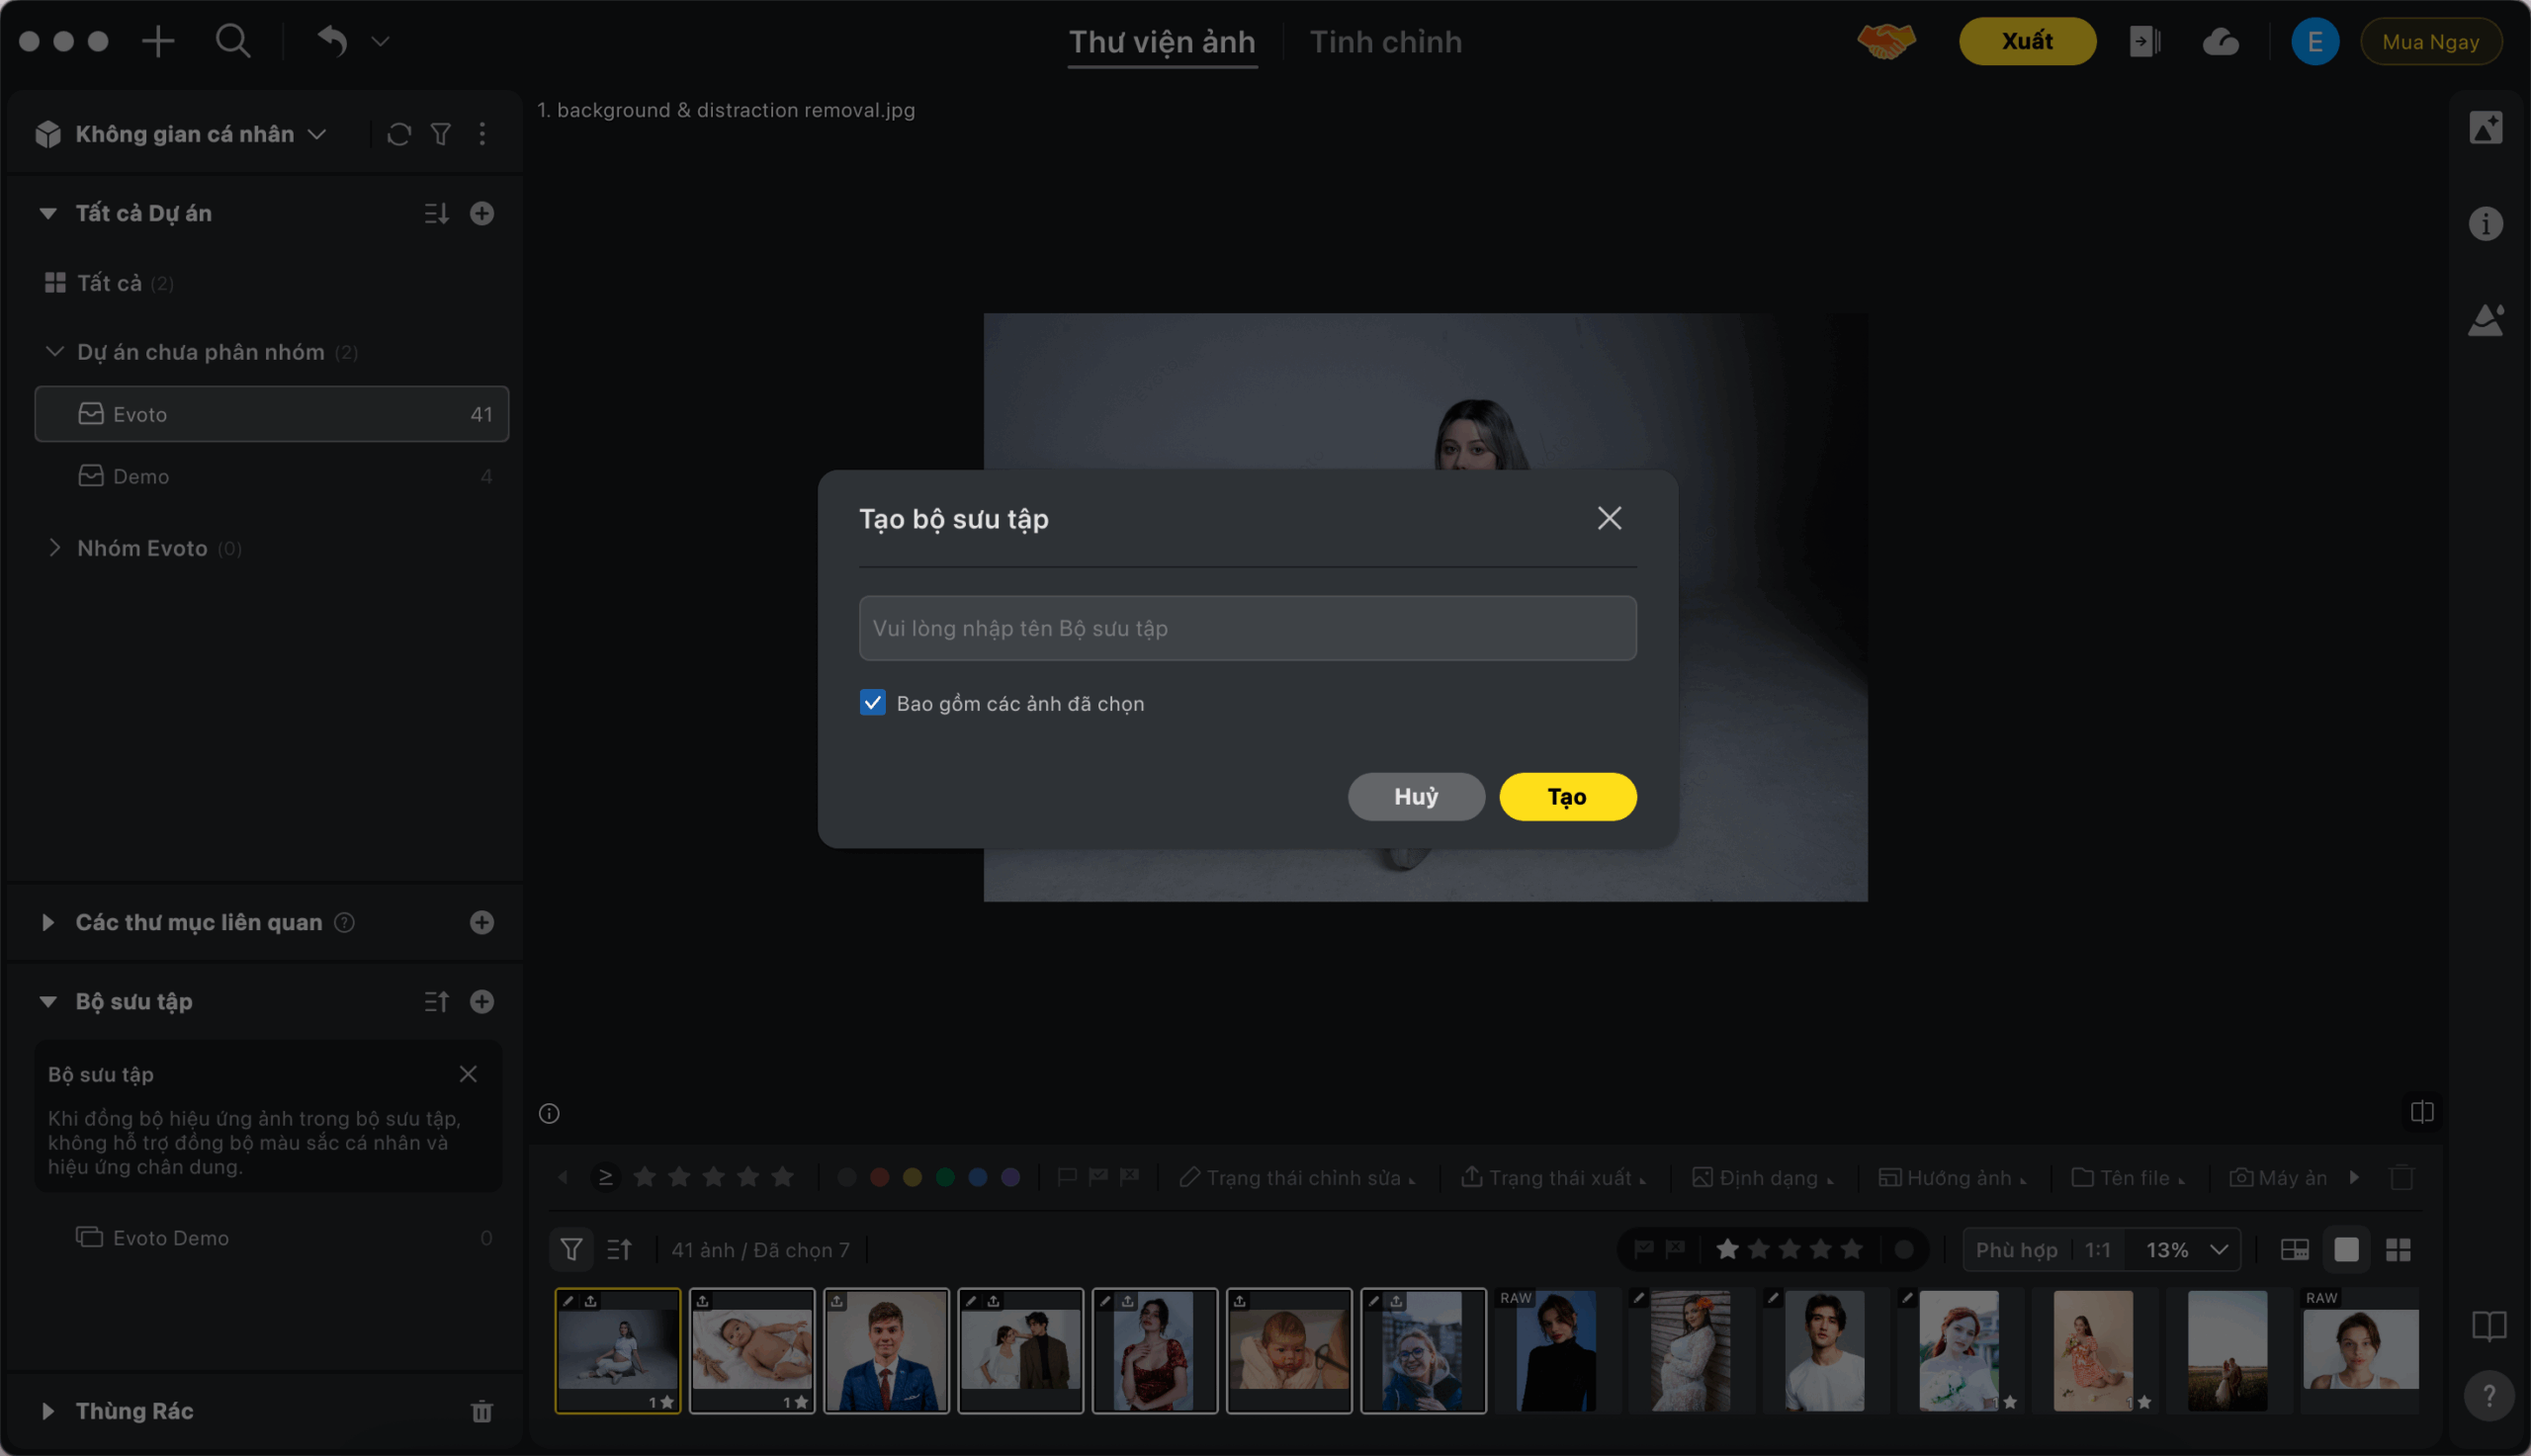Image resolution: width=2531 pixels, height=1456 pixels.
Task: Switch to the Tinh chỉnh tab
Action: (1385, 42)
